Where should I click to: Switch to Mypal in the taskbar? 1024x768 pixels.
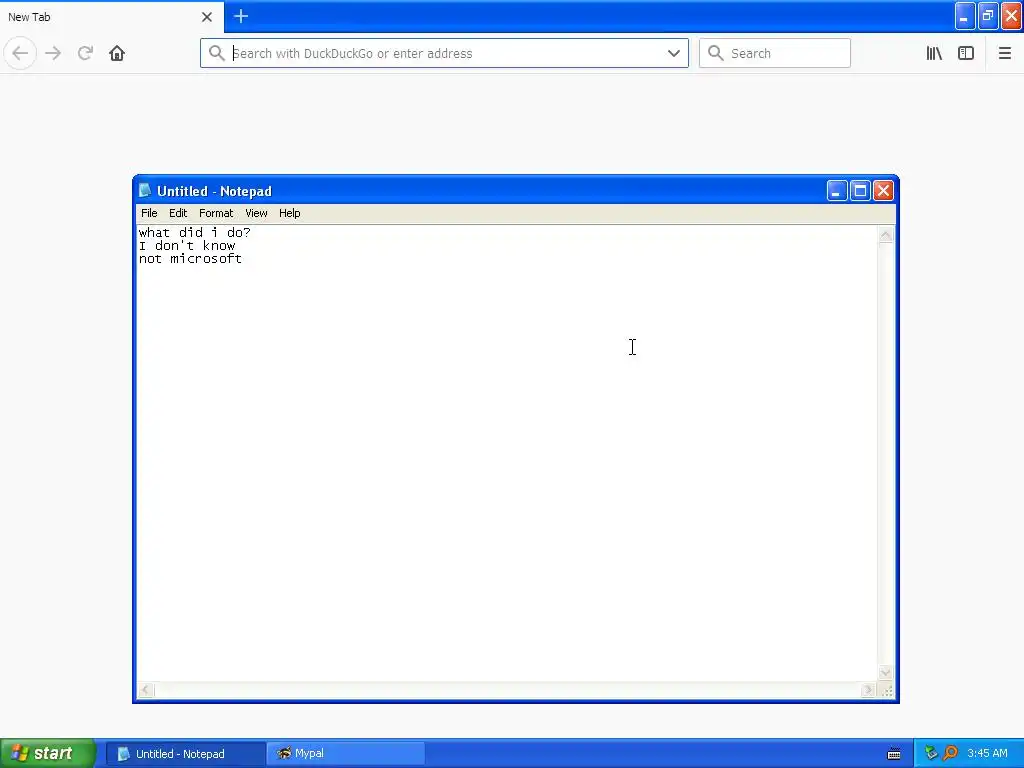pos(346,754)
